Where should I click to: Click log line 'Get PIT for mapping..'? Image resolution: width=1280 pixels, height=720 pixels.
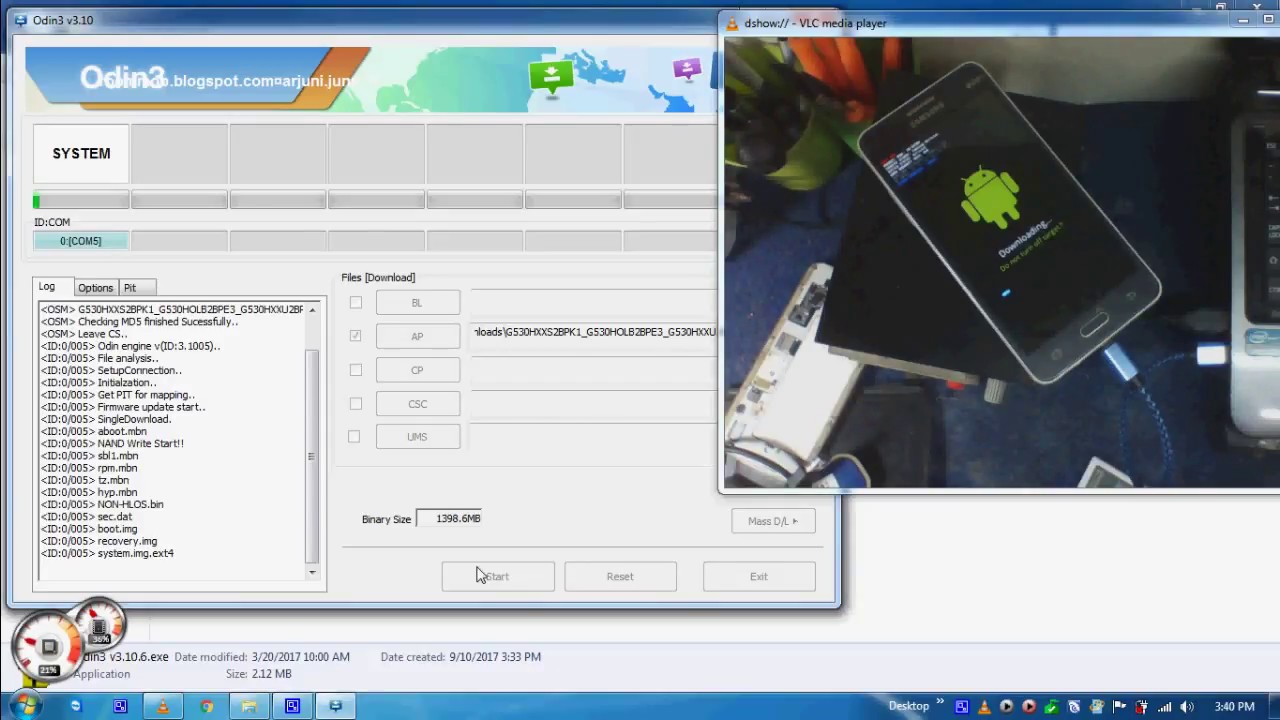[x=118, y=395]
